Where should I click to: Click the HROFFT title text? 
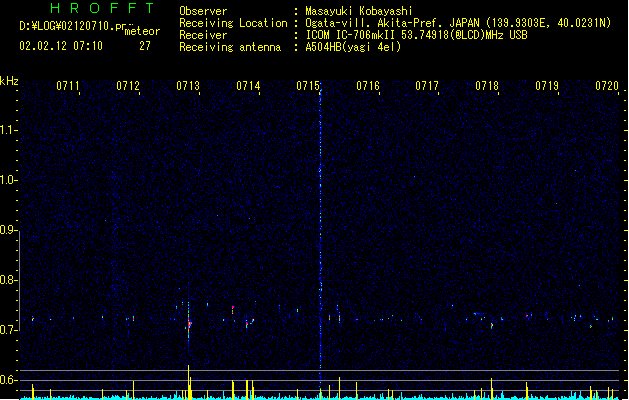tap(102, 8)
